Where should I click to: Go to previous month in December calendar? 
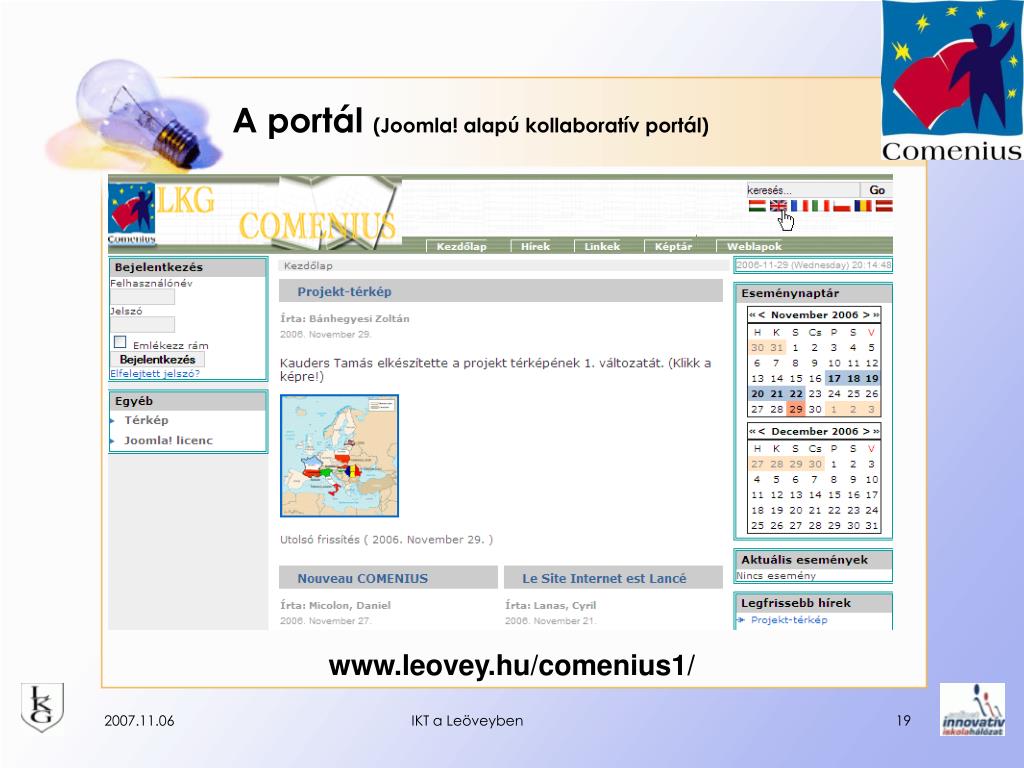coord(761,432)
